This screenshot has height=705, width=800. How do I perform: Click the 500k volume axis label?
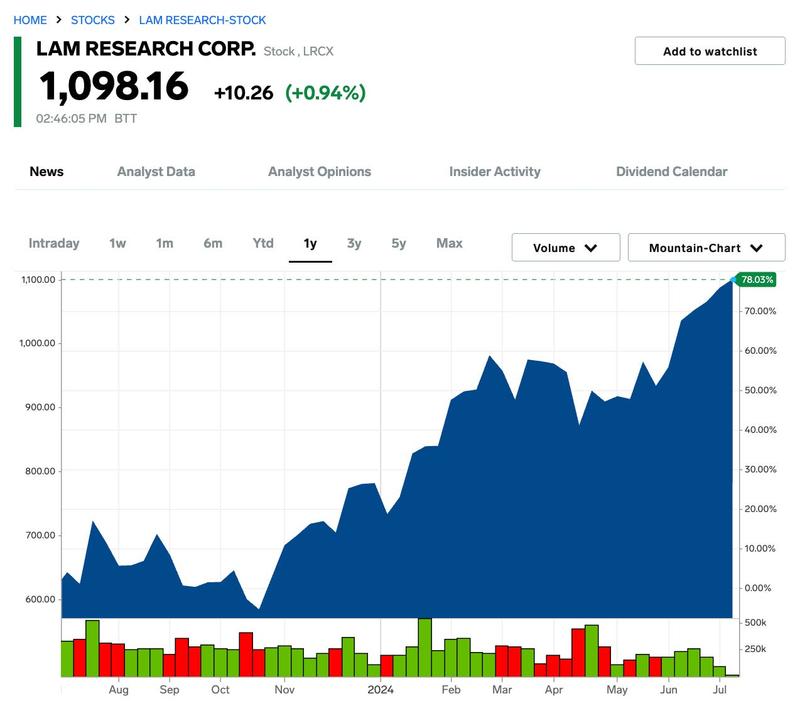pos(756,623)
